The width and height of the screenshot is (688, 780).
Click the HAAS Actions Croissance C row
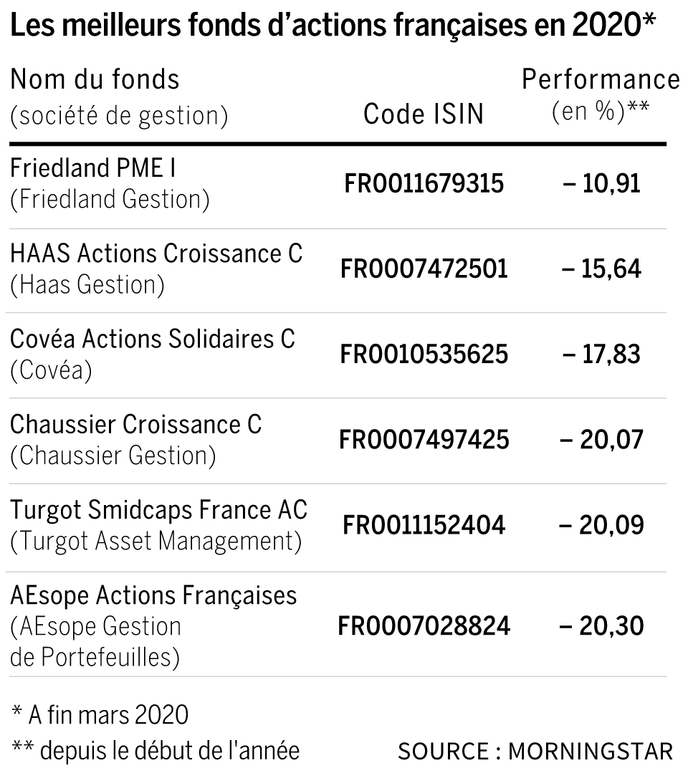tap(336, 269)
